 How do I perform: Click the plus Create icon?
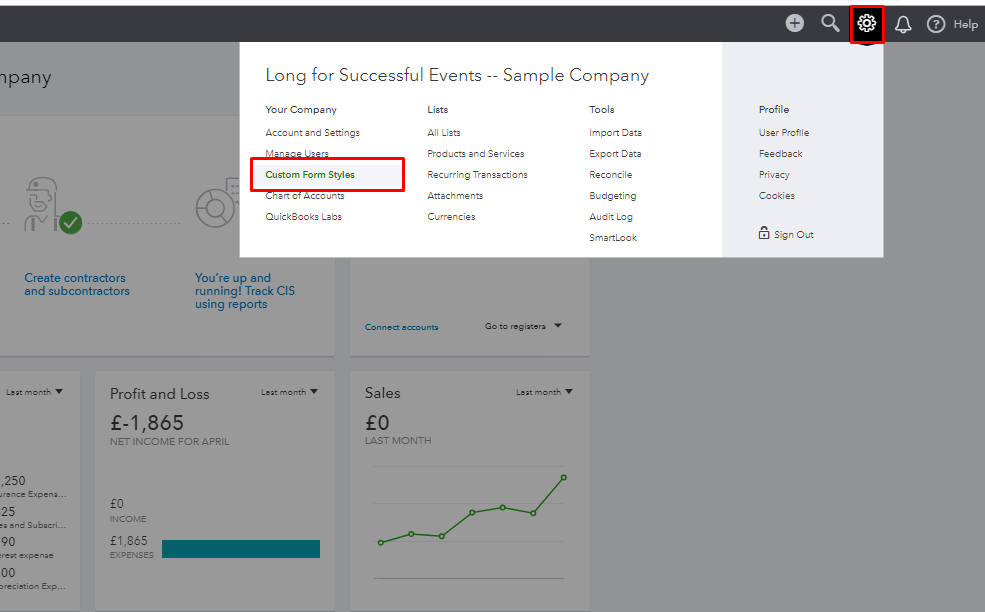(795, 23)
